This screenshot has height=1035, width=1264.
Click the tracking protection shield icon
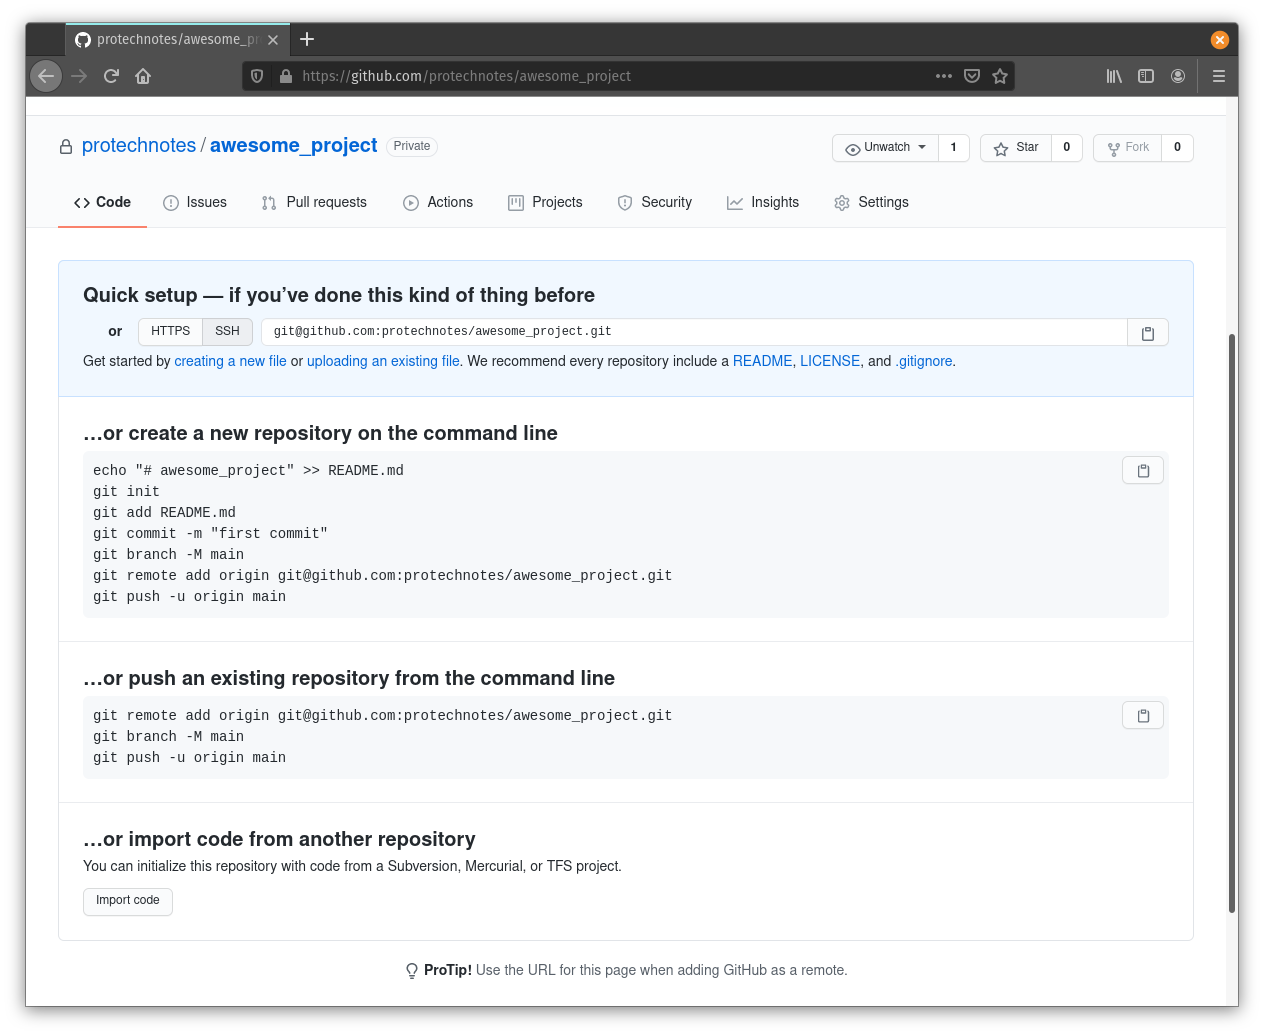point(257,76)
